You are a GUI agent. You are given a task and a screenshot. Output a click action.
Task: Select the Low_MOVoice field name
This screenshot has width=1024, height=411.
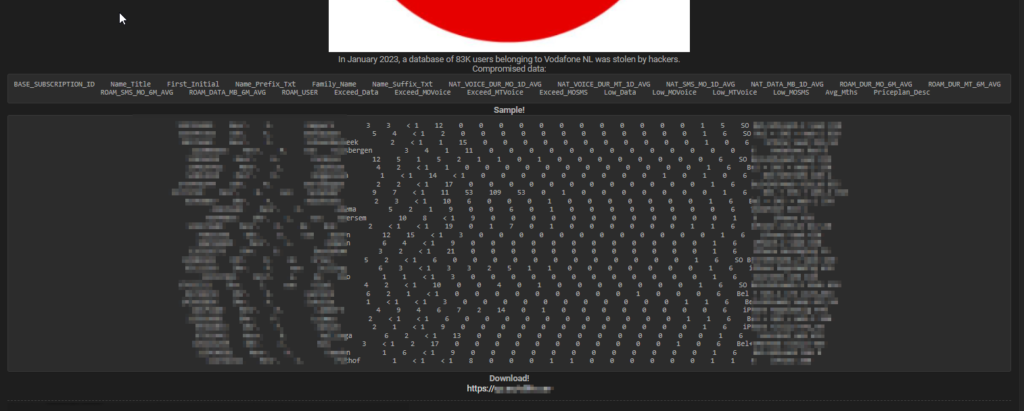[x=673, y=92]
